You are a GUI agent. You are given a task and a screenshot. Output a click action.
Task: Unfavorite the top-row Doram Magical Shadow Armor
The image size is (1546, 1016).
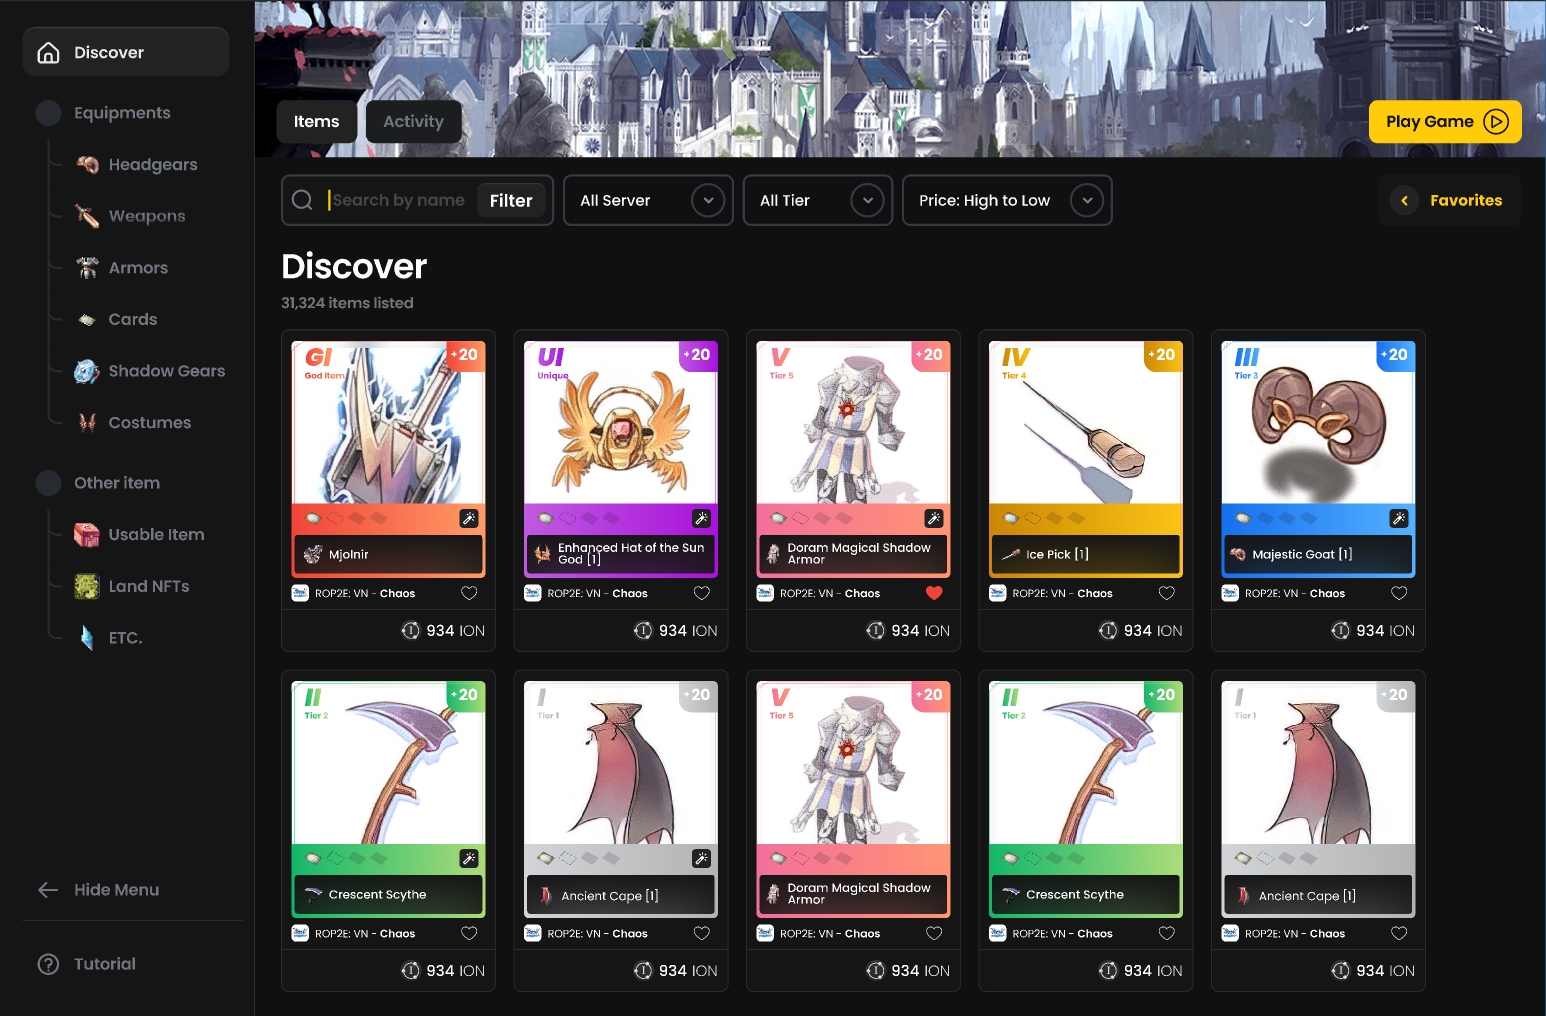934,593
